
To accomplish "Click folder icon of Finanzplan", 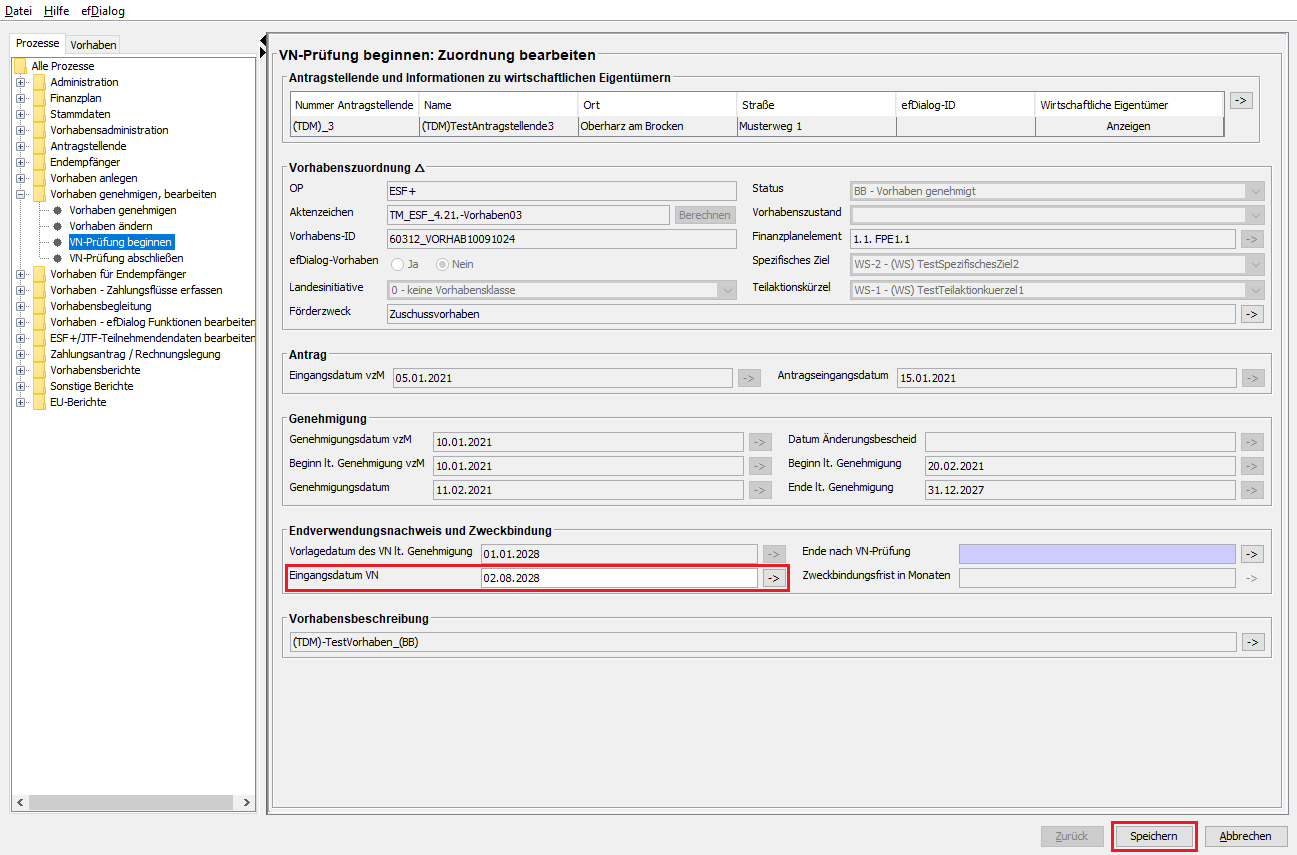I will [x=39, y=98].
